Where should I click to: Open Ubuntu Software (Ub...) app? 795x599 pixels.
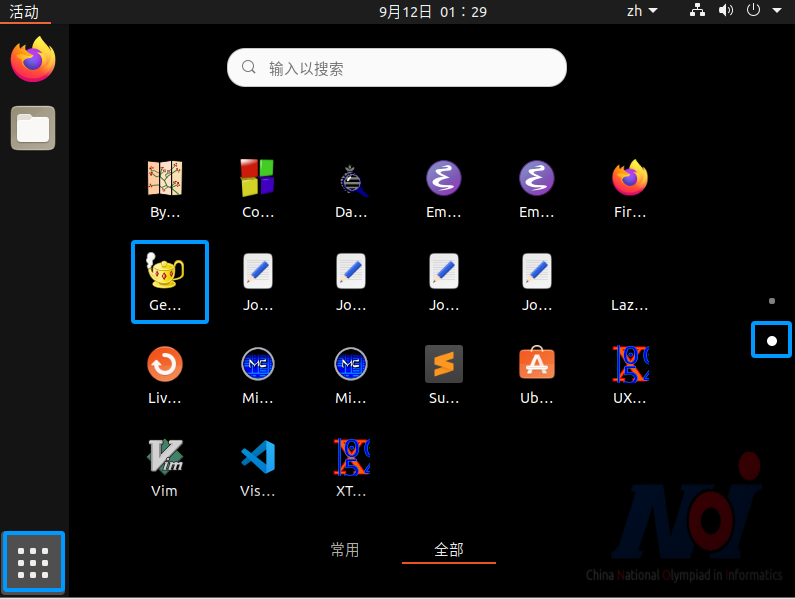(536, 375)
